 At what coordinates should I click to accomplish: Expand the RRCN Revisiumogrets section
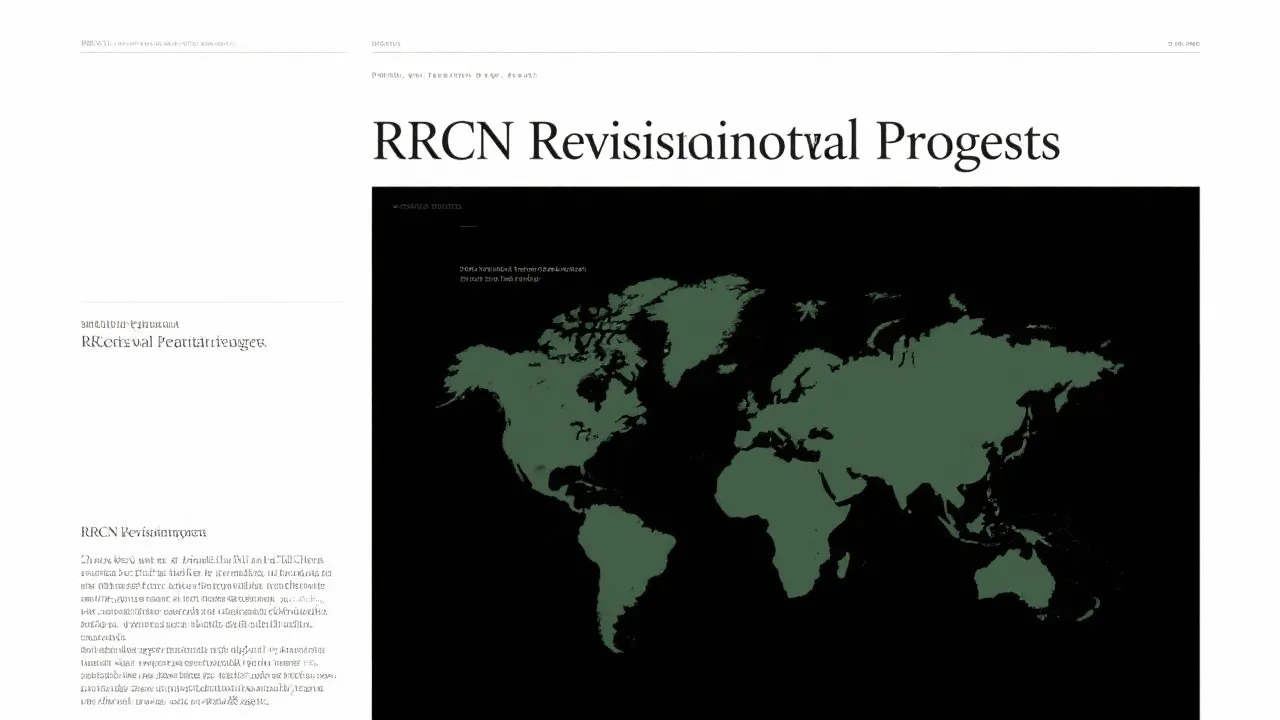click(143, 530)
